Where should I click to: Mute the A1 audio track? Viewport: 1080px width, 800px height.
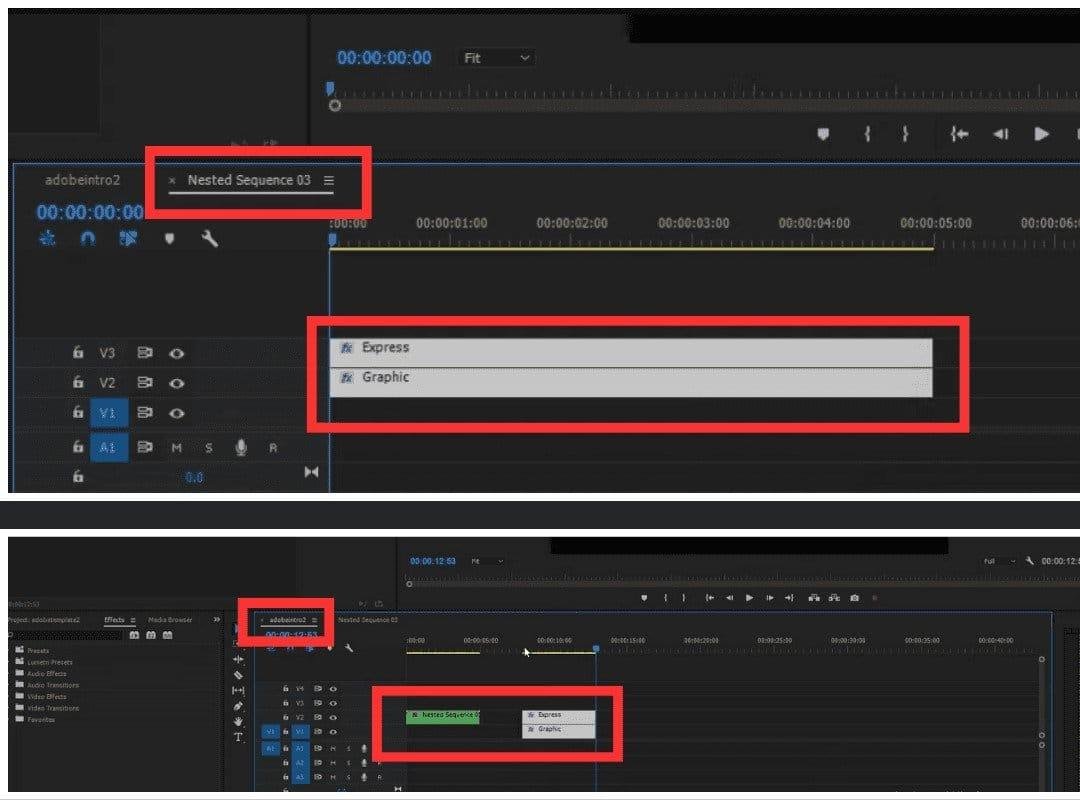click(177, 447)
